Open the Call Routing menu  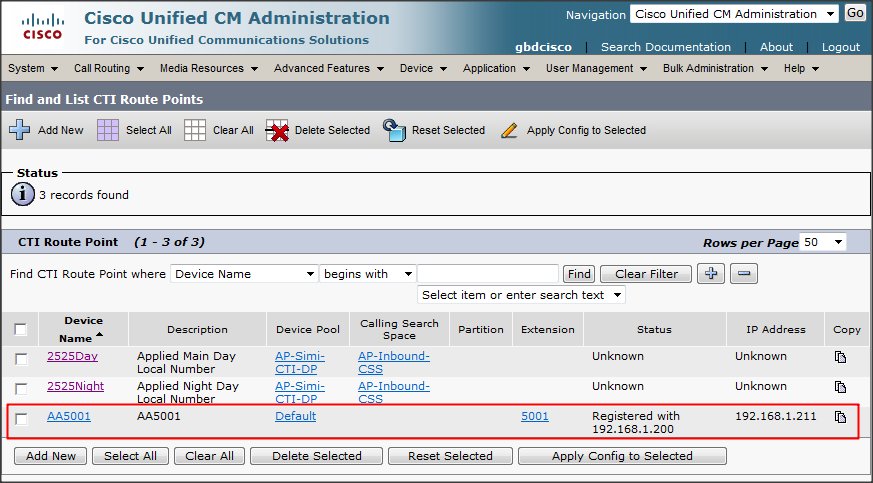pyautogui.click(x=109, y=68)
